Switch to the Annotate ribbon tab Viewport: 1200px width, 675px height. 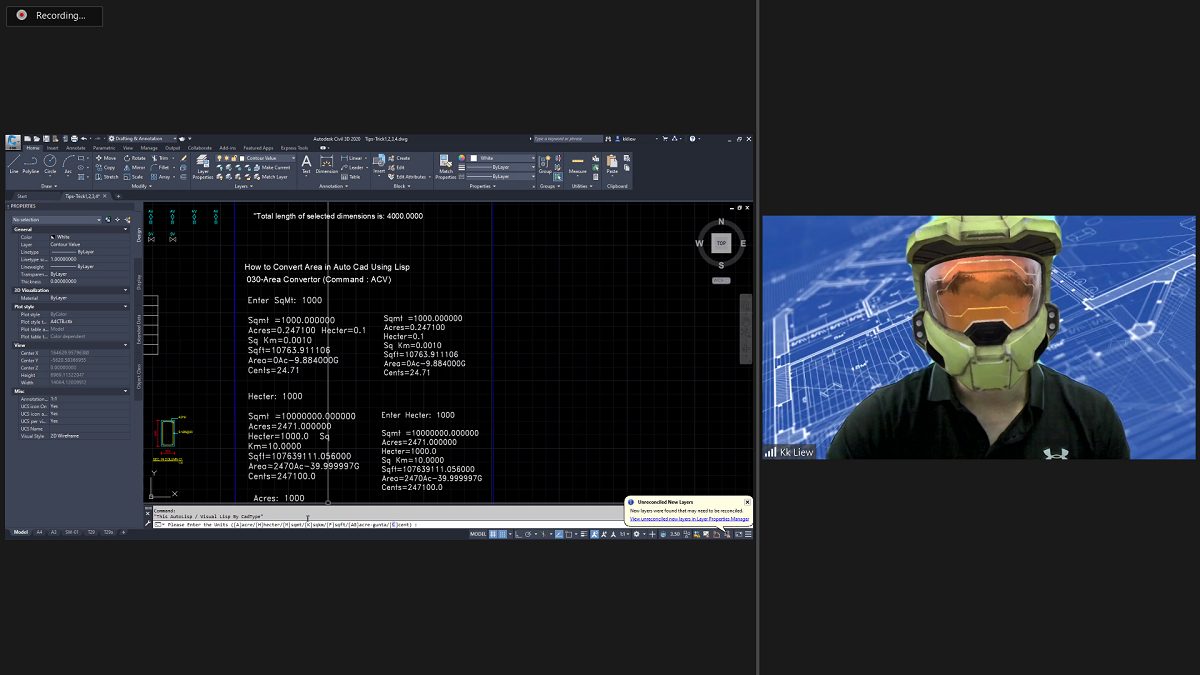(x=76, y=148)
